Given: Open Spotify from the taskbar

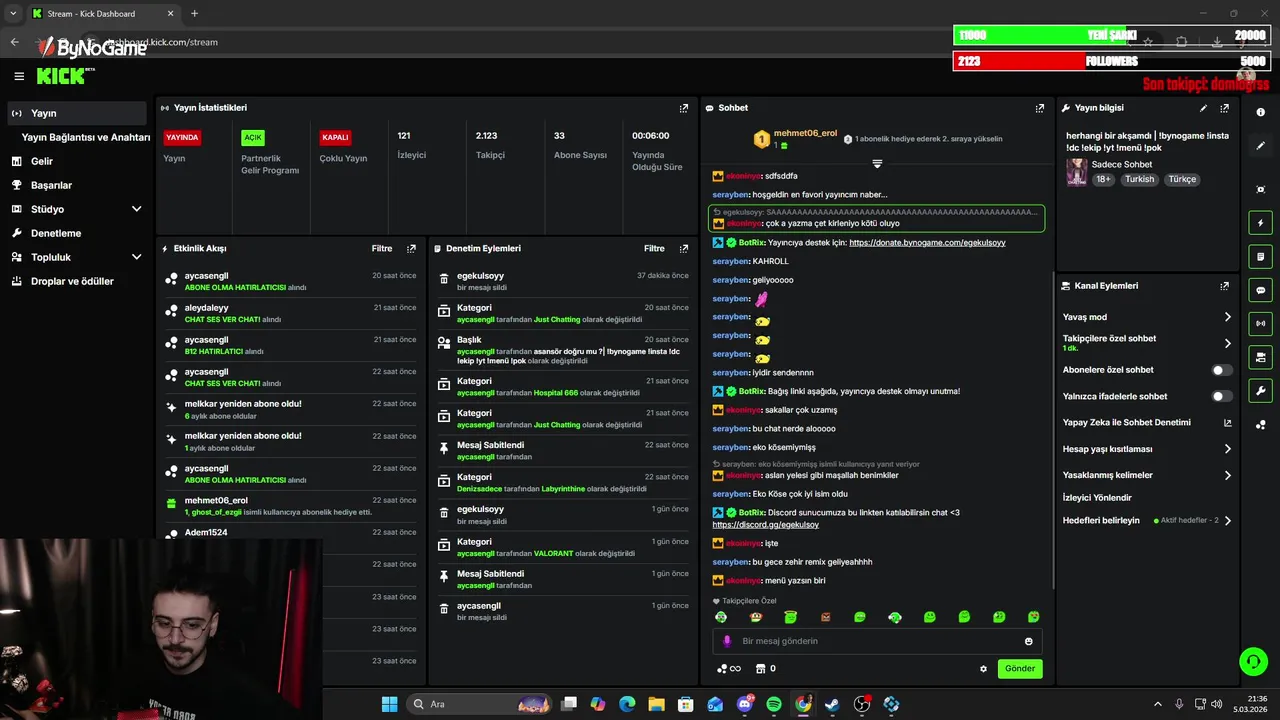Looking at the screenshot, I should 774,704.
